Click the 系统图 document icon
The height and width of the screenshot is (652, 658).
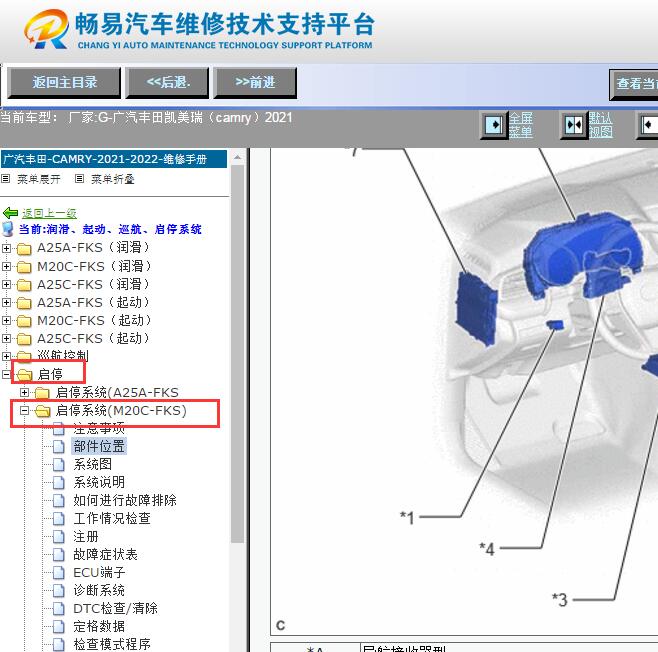pyautogui.click(x=59, y=464)
